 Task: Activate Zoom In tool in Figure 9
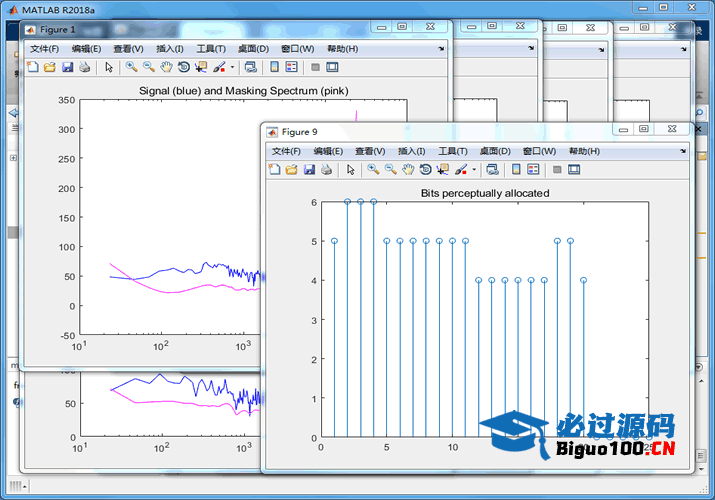pos(373,170)
